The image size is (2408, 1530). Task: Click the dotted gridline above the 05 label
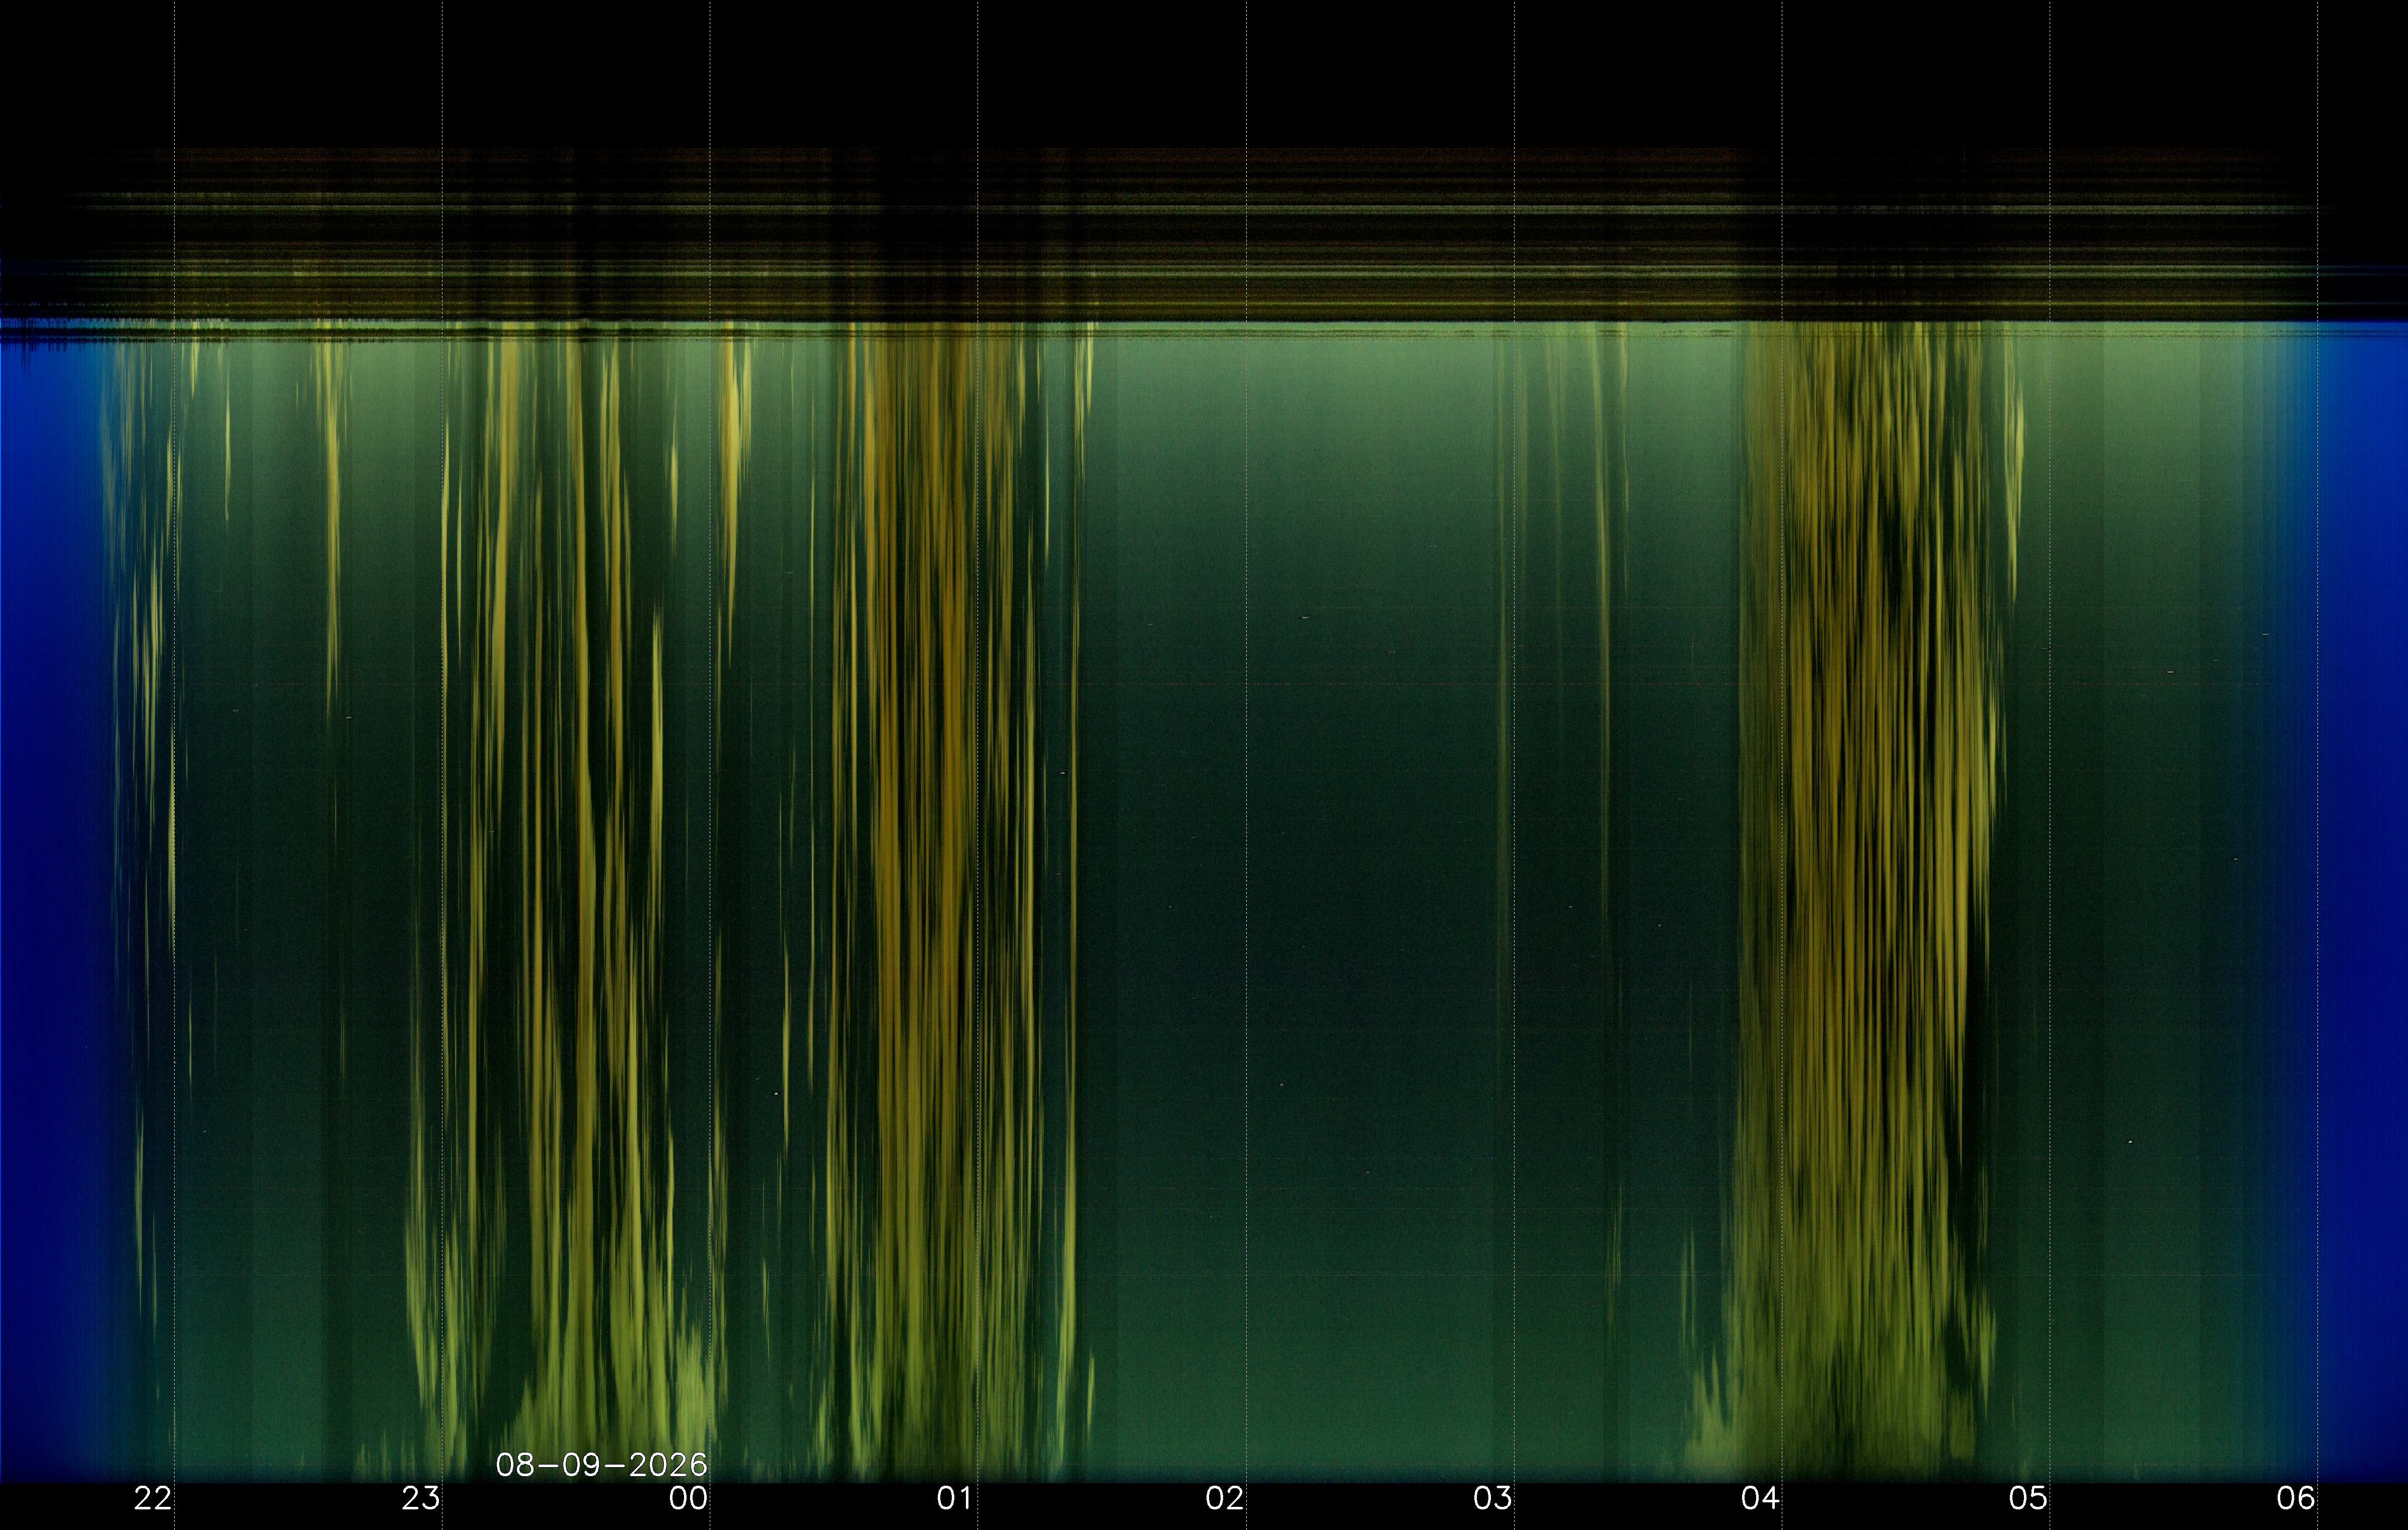click(x=2050, y=740)
